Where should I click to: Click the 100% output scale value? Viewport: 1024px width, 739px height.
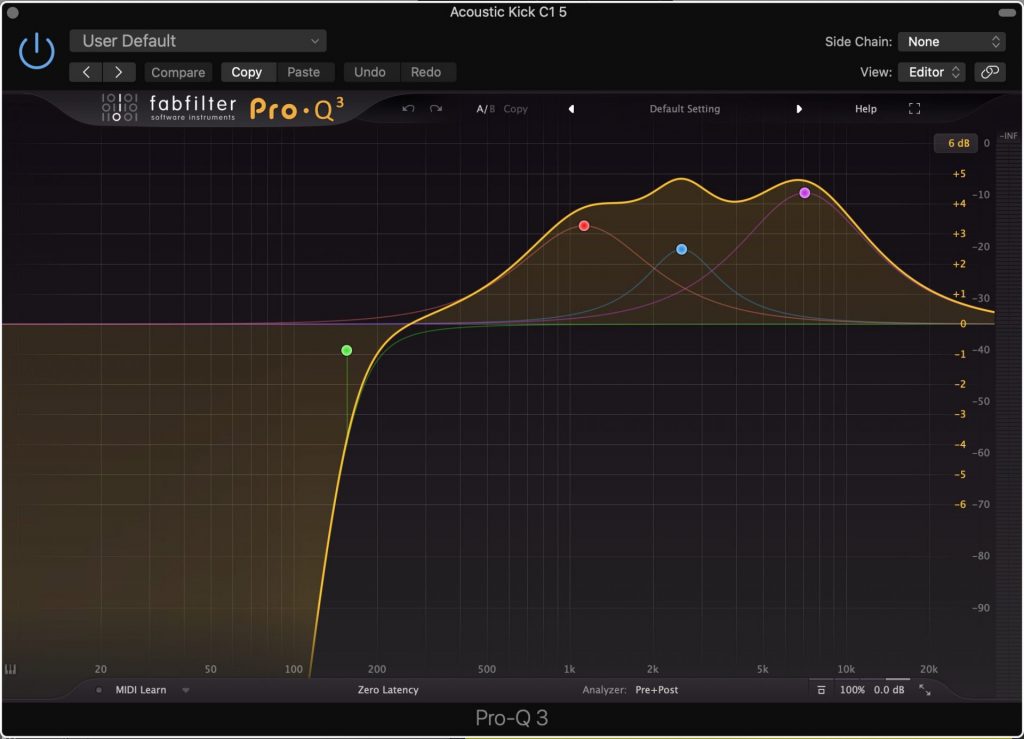(852, 690)
